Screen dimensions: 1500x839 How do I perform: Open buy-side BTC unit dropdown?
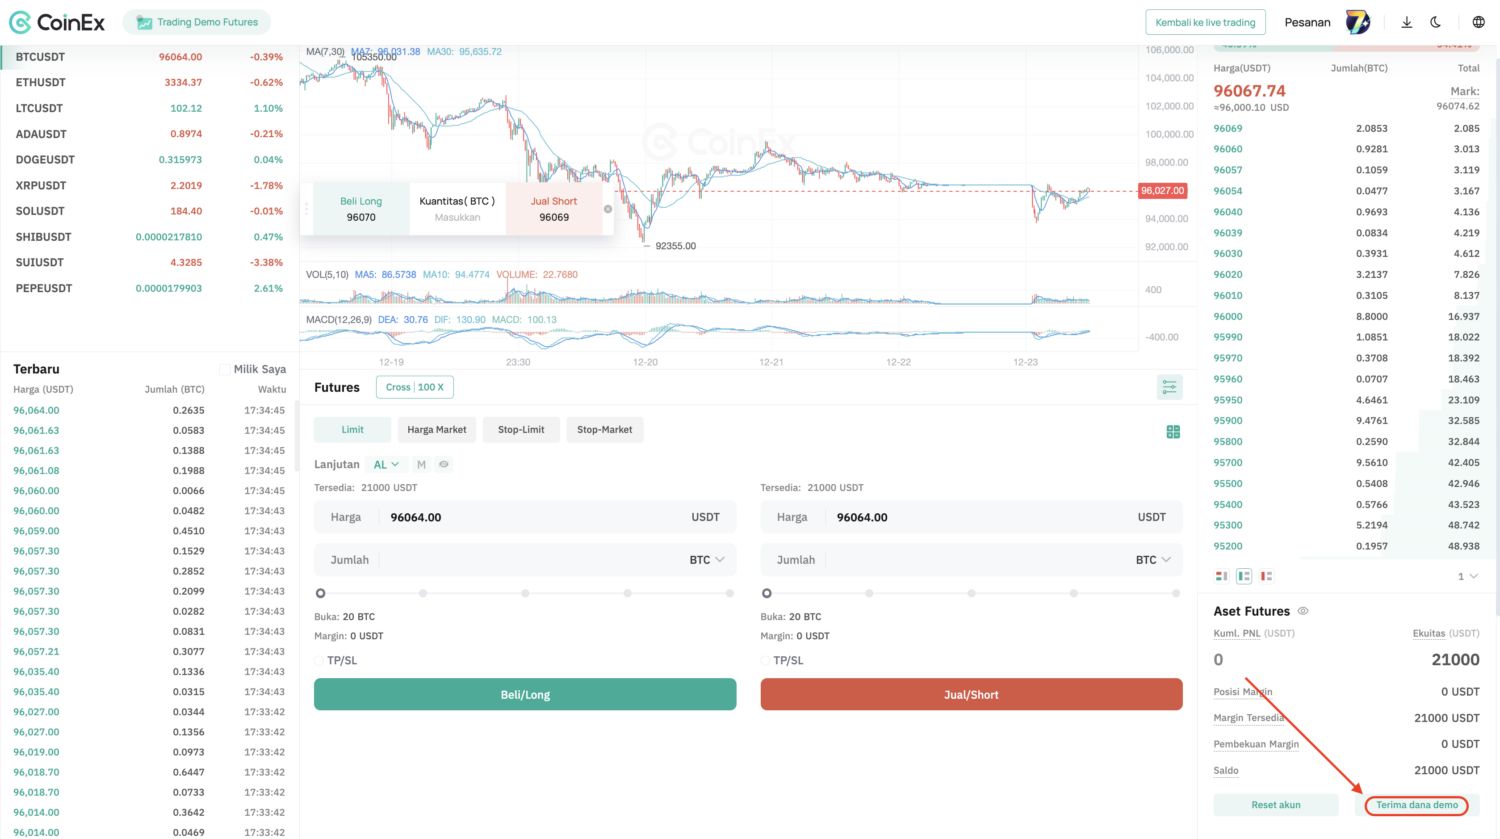tap(707, 560)
